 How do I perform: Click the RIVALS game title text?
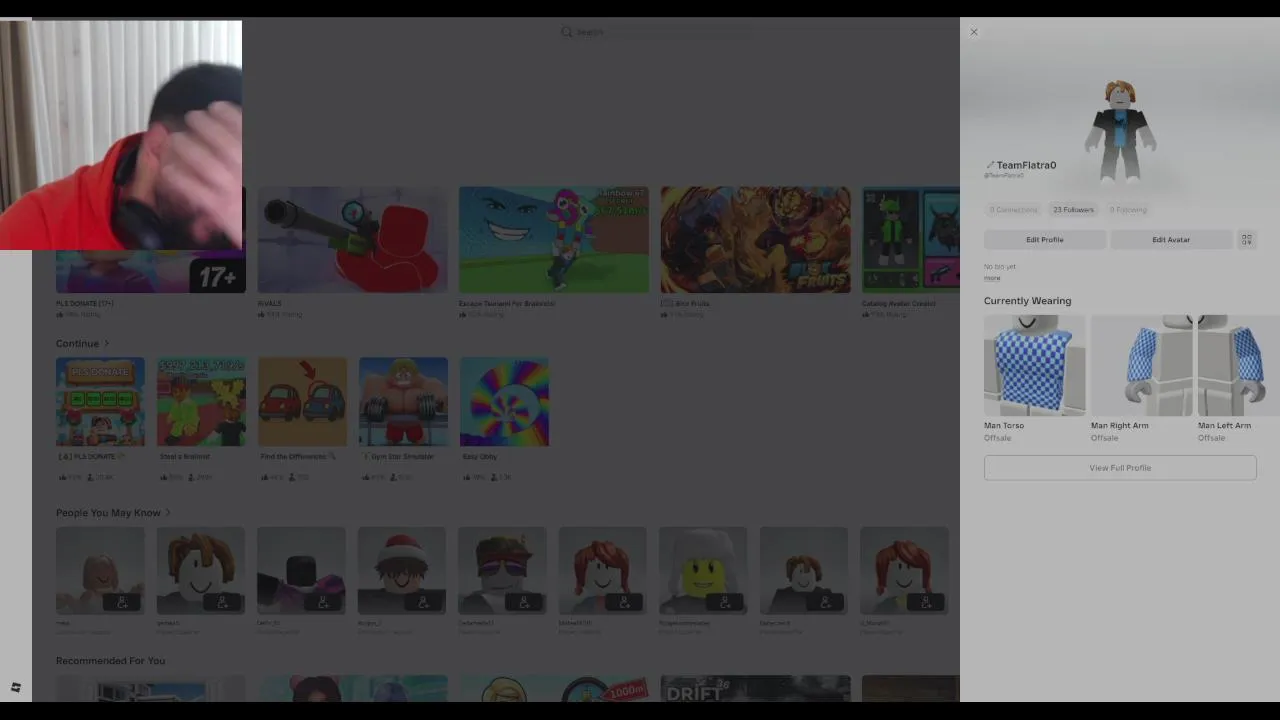point(269,303)
